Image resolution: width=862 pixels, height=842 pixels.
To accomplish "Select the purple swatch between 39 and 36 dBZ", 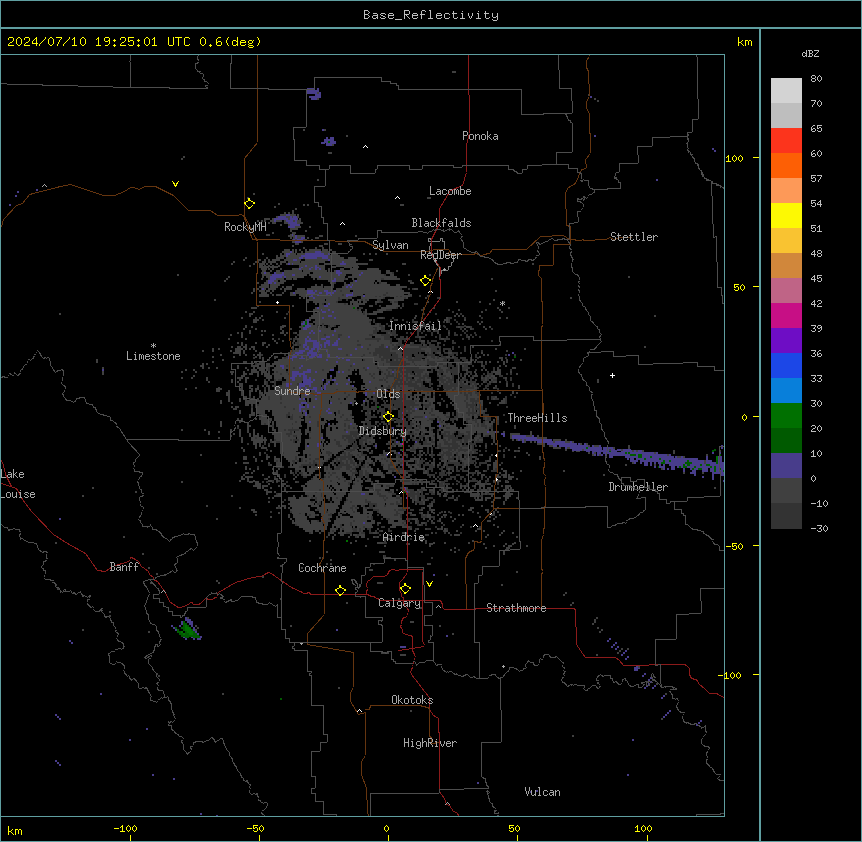I will point(786,341).
